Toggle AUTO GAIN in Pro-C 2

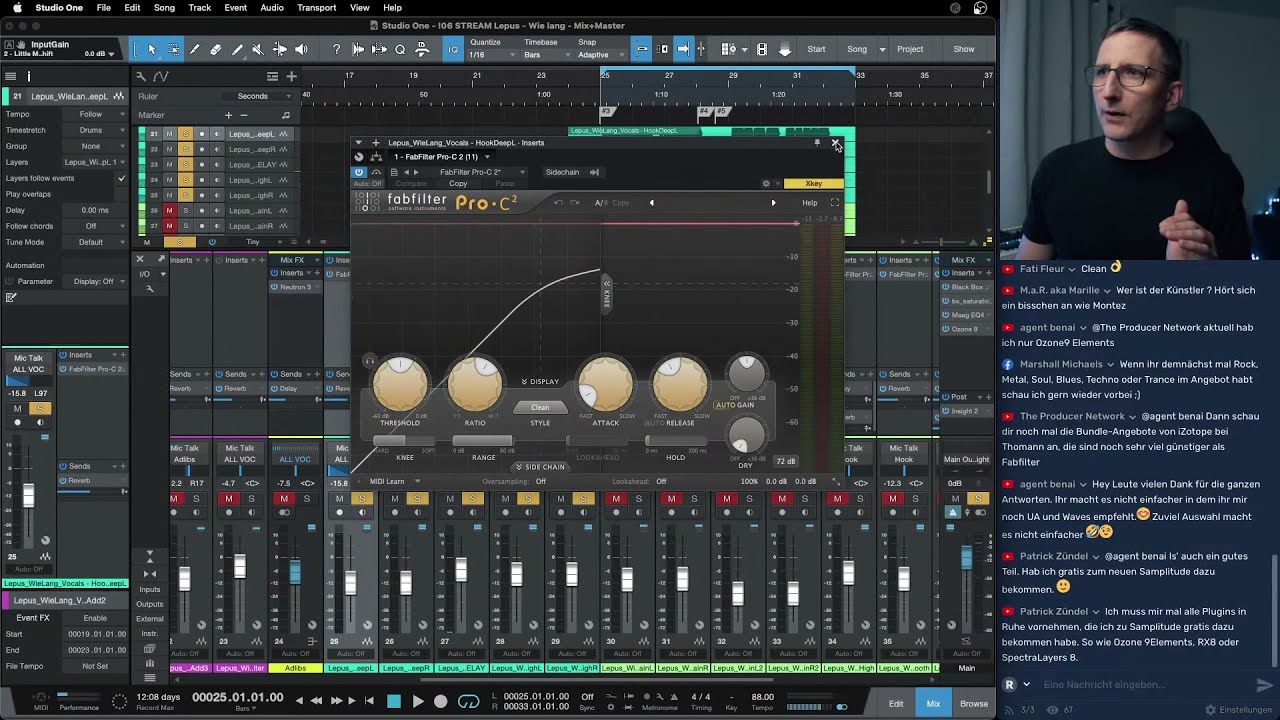[735, 405]
